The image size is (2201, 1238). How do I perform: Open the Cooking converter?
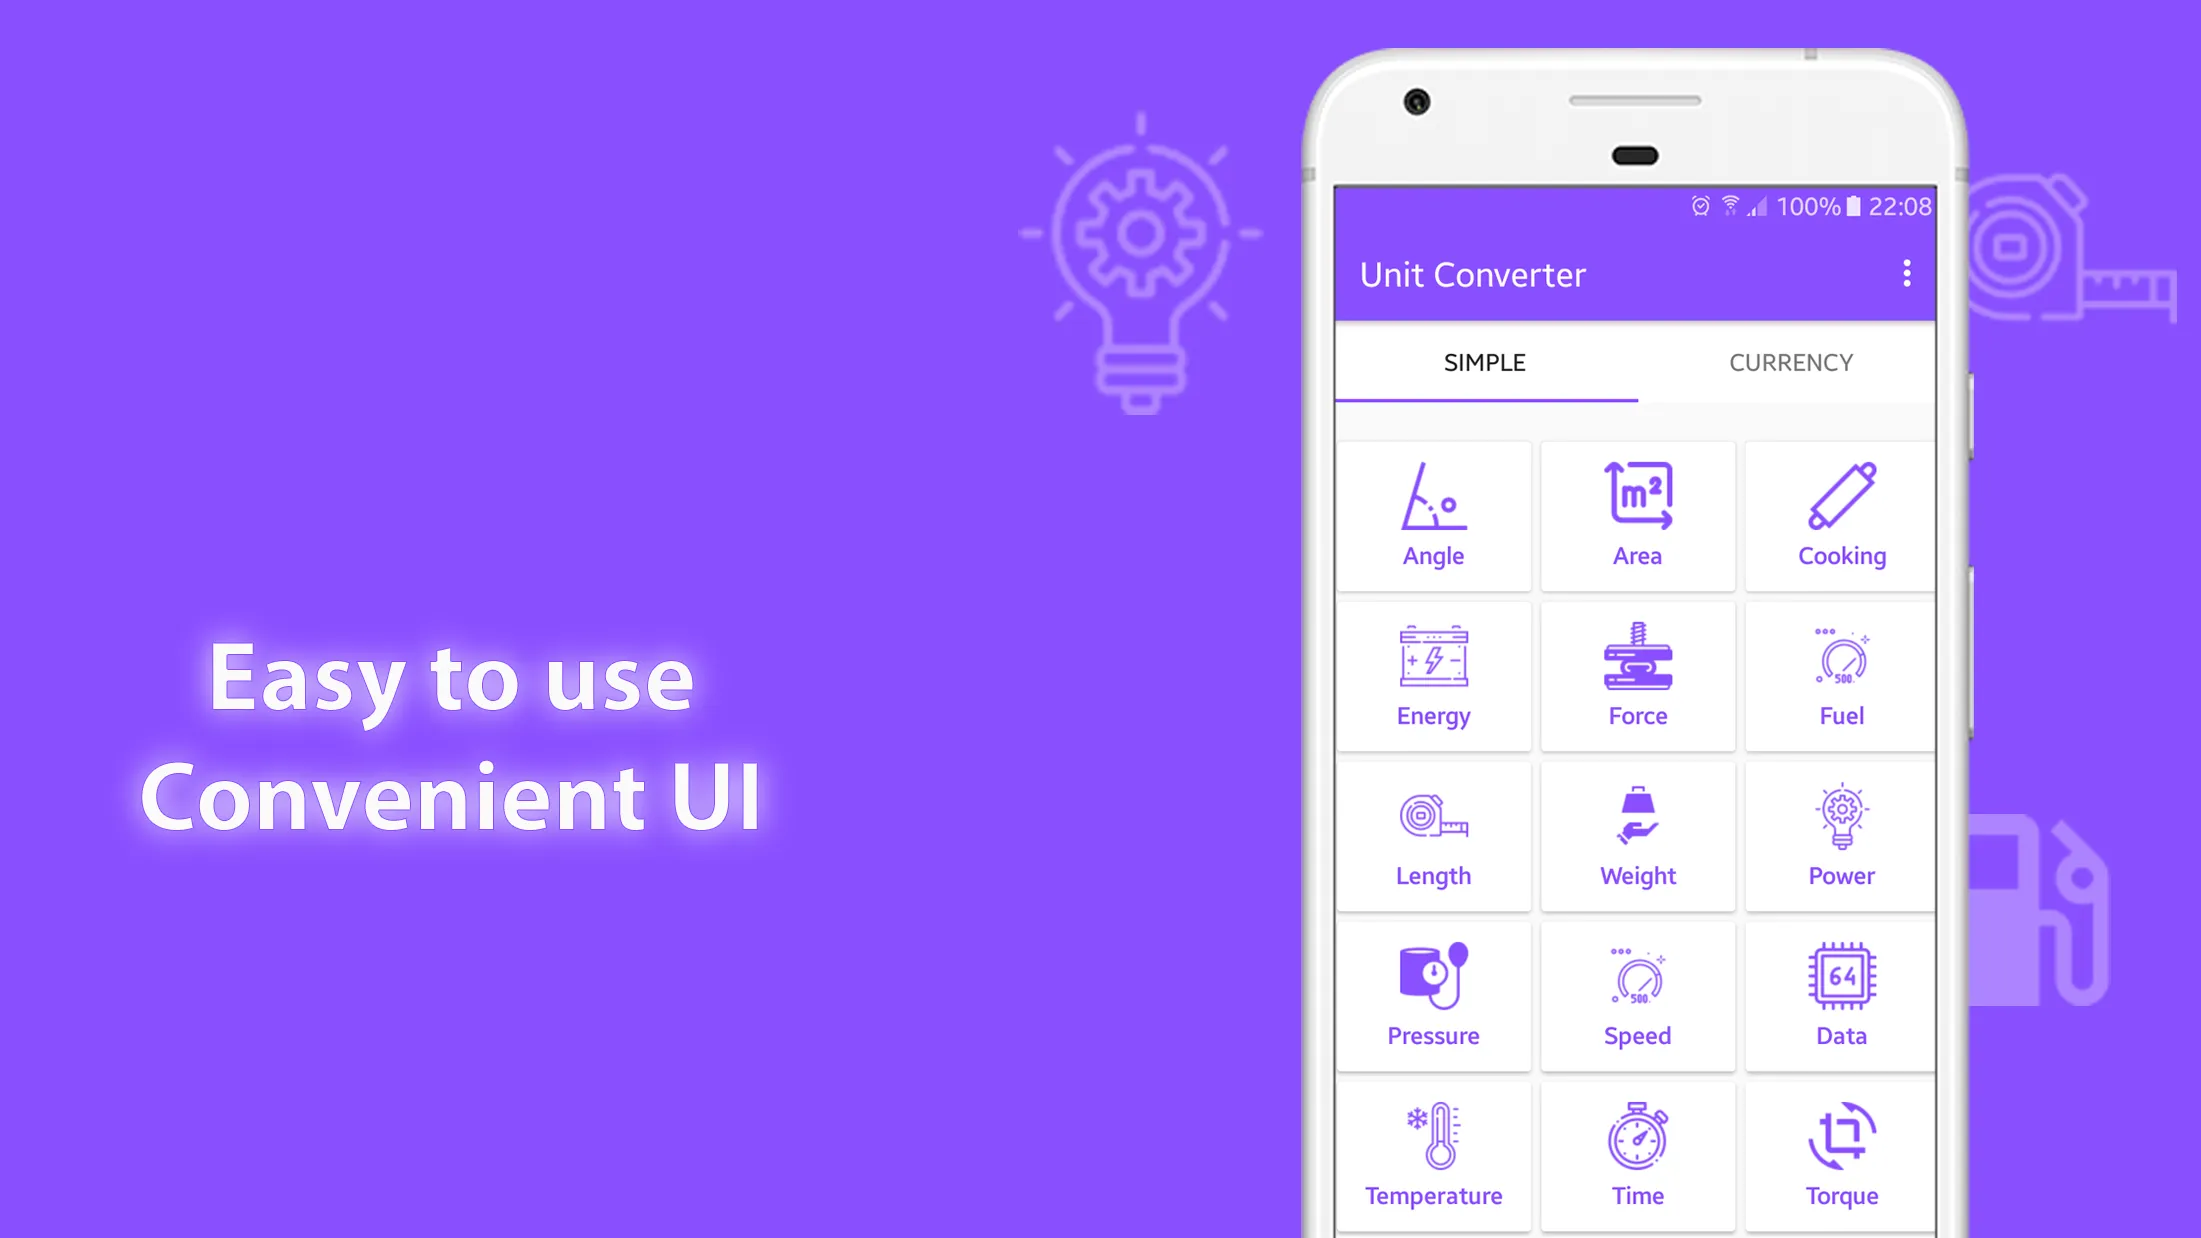click(1841, 512)
